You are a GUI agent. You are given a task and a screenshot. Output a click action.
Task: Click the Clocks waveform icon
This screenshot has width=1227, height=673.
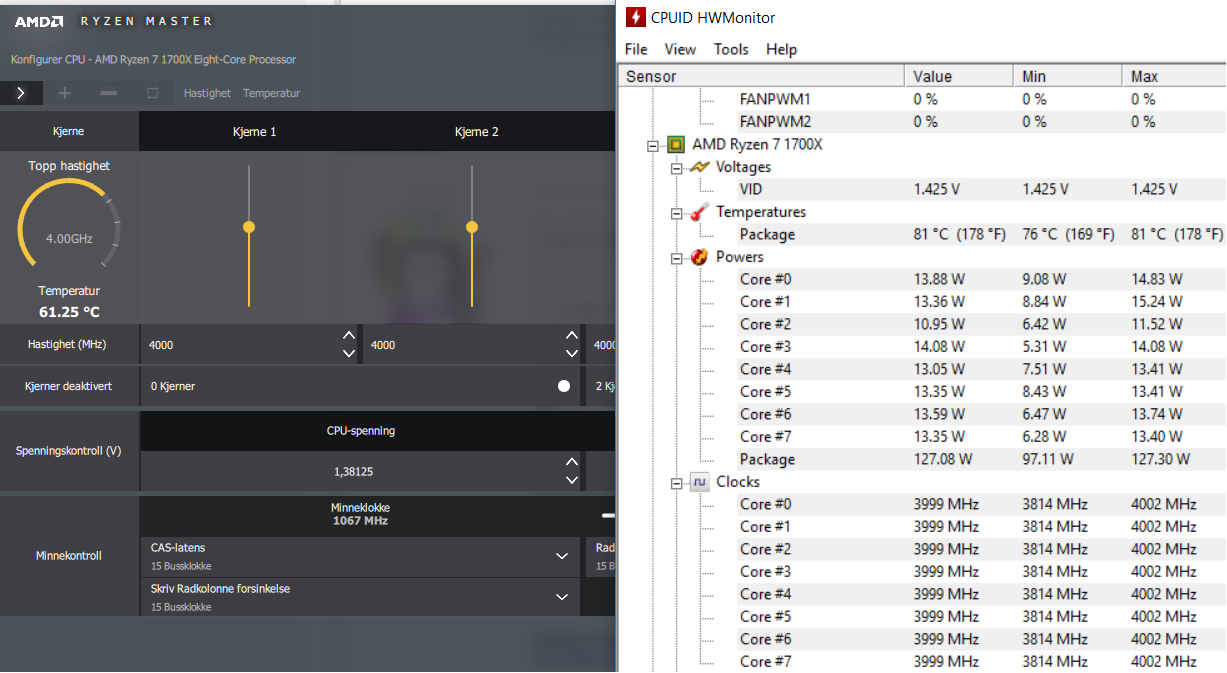pos(699,482)
